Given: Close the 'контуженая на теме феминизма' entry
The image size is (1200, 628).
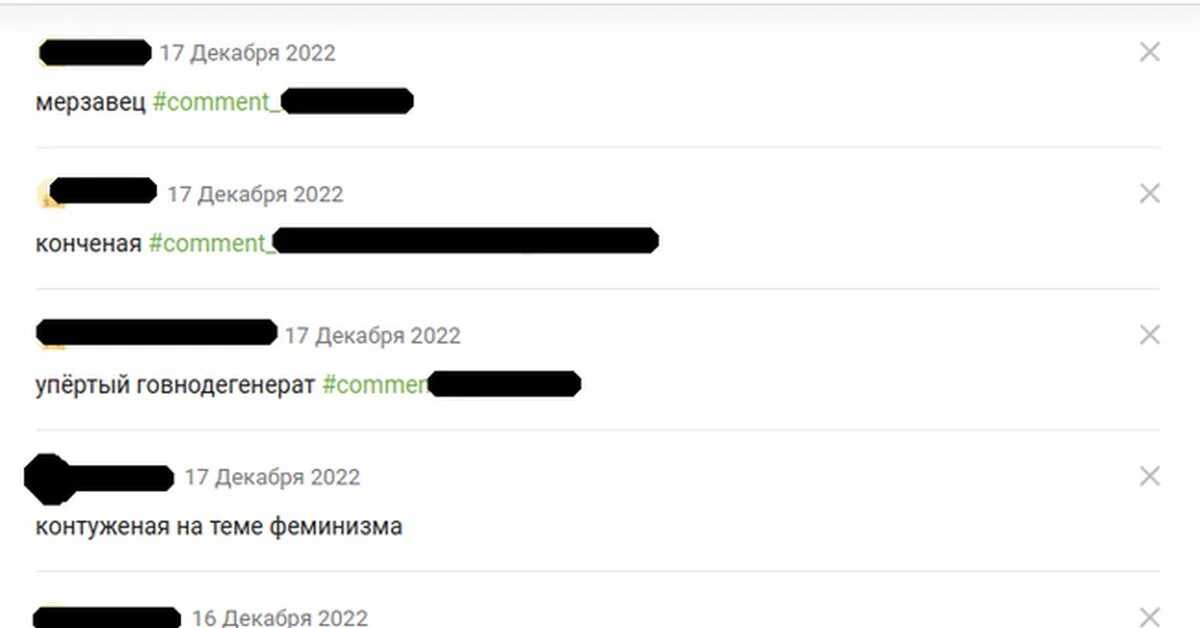Looking at the screenshot, I should (1150, 476).
